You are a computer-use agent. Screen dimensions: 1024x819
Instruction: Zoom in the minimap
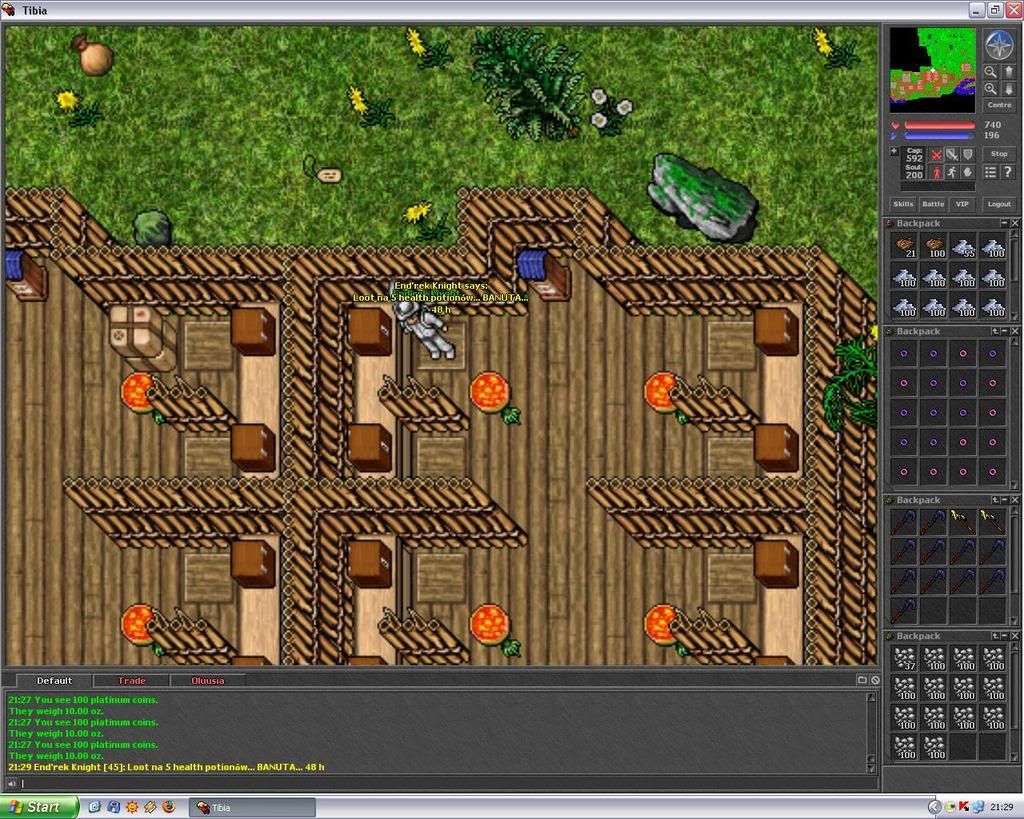[991, 89]
